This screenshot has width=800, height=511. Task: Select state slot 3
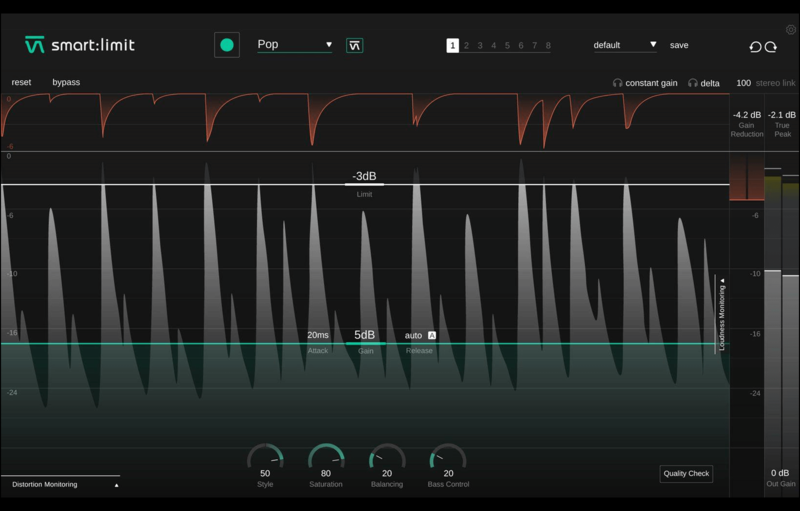tap(480, 45)
